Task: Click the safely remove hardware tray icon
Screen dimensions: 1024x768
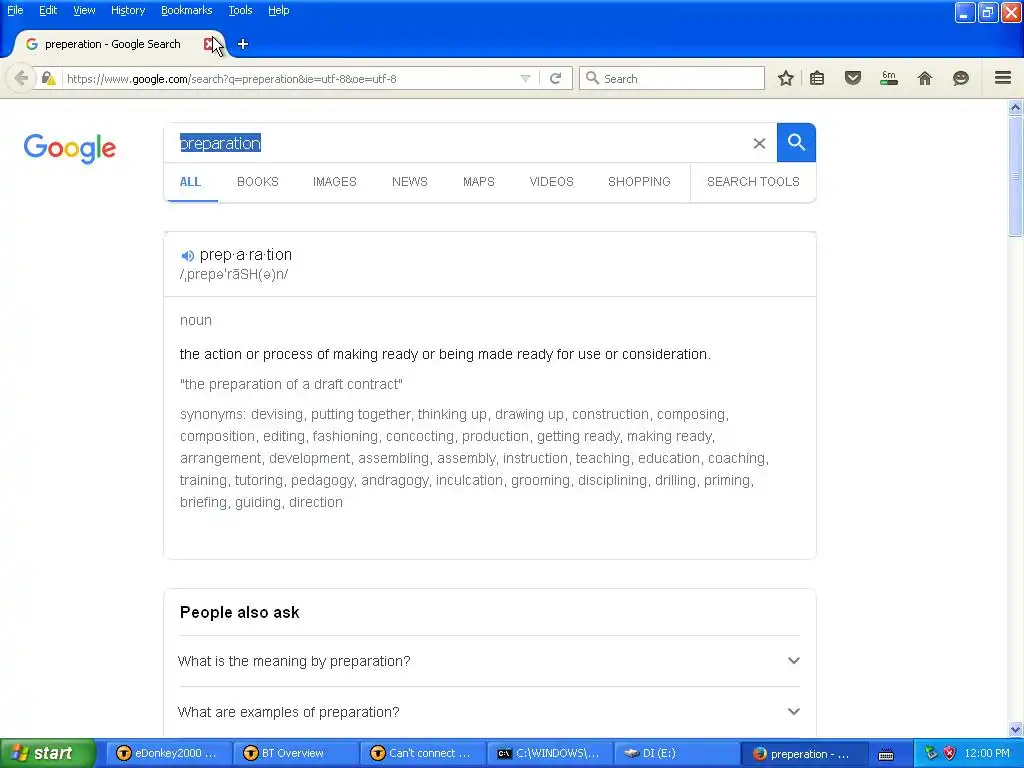Action: (x=931, y=753)
